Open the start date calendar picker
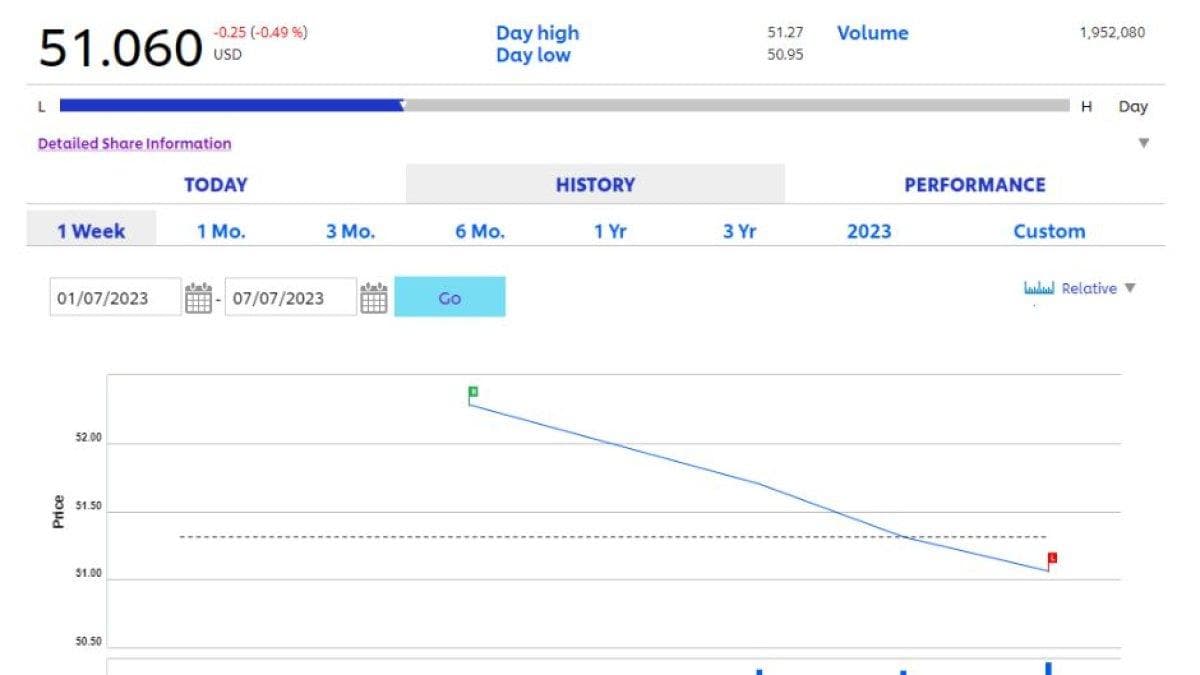1200x675 pixels. pos(198,298)
